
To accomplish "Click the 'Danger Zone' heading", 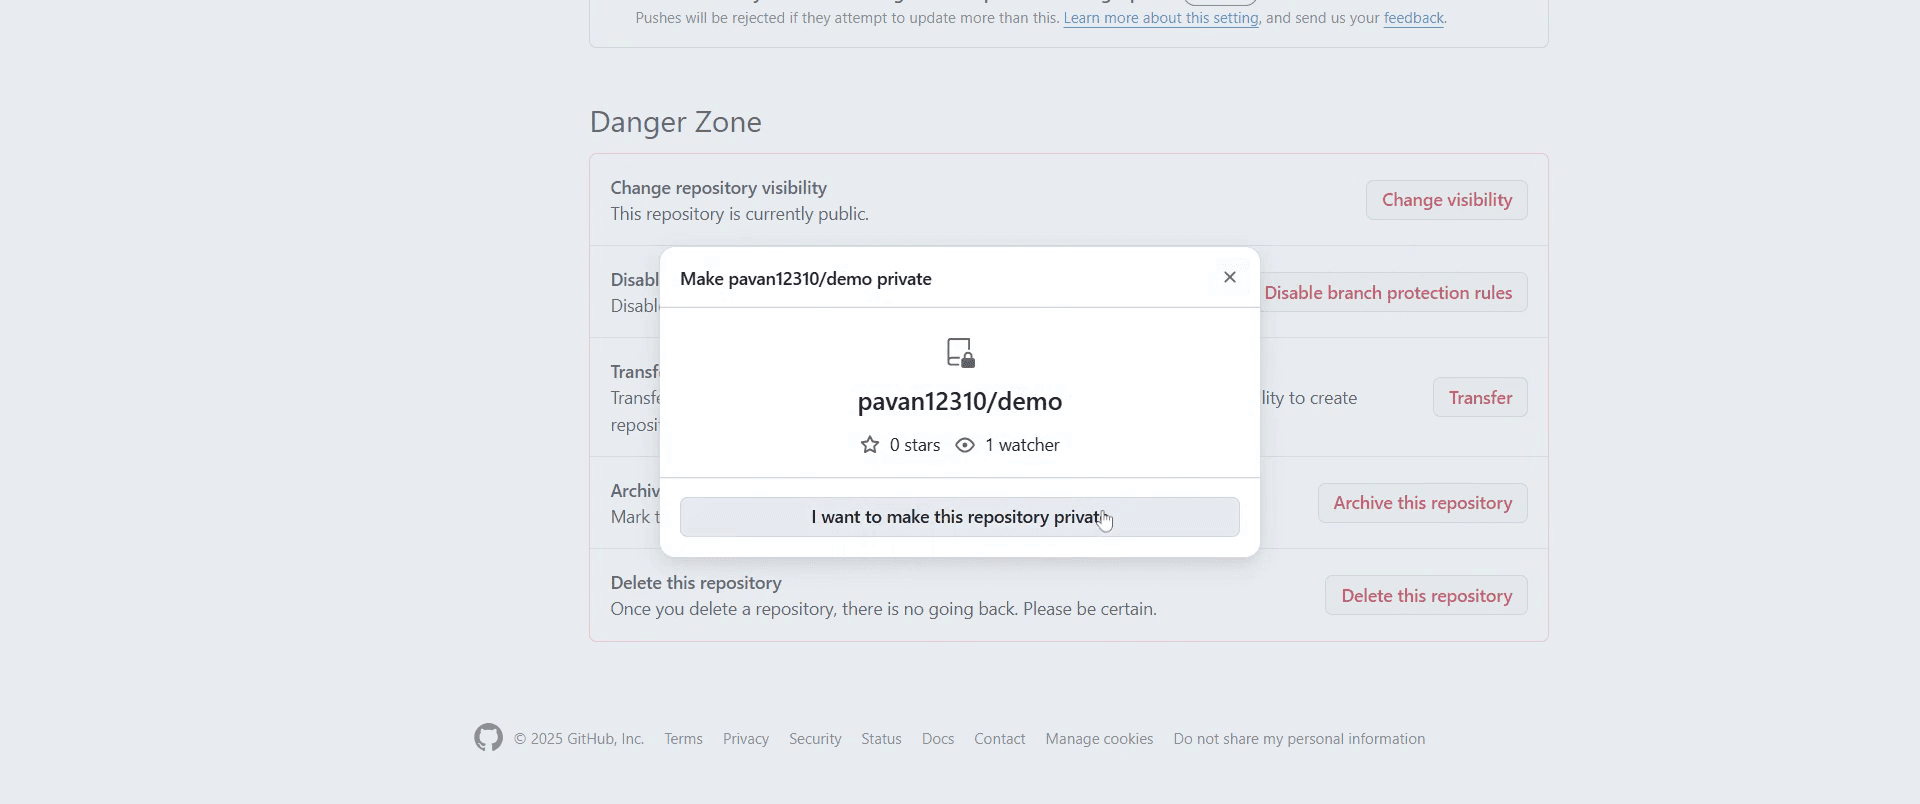I will (x=676, y=122).
